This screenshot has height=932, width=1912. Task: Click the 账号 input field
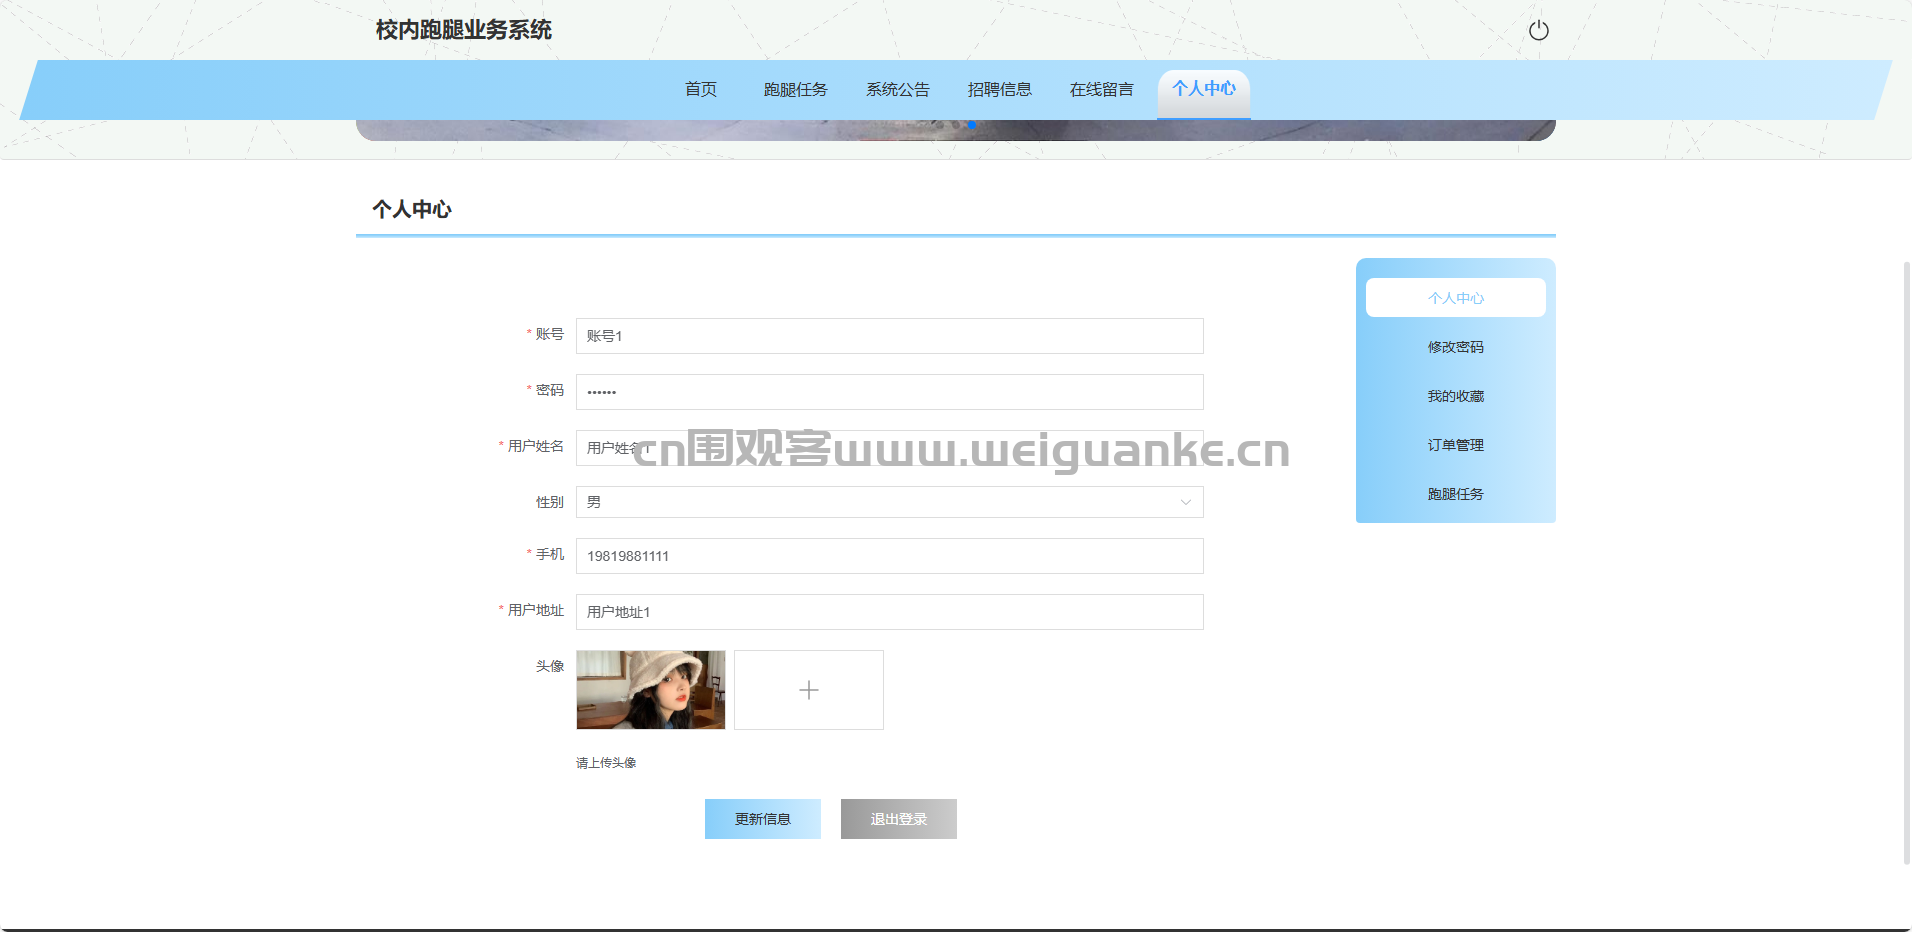(889, 336)
